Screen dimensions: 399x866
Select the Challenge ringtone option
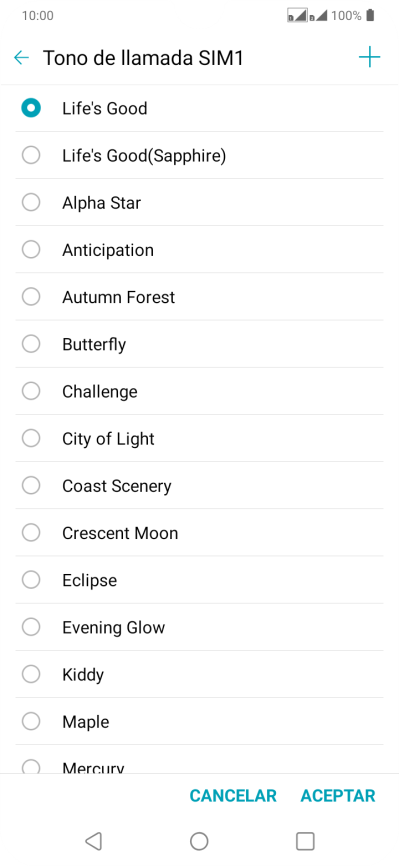coord(199,392)
